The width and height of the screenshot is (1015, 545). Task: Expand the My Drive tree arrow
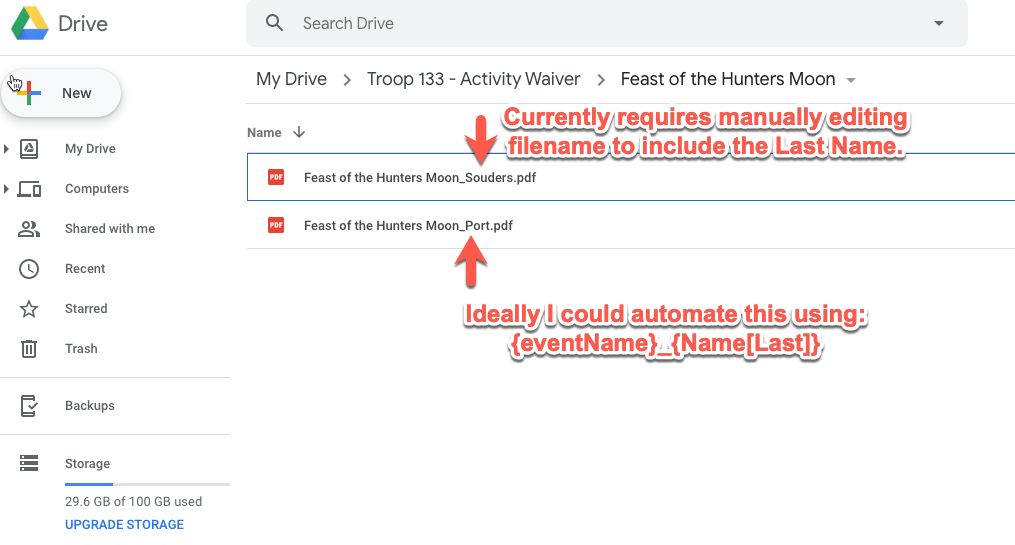coord(7,149)
